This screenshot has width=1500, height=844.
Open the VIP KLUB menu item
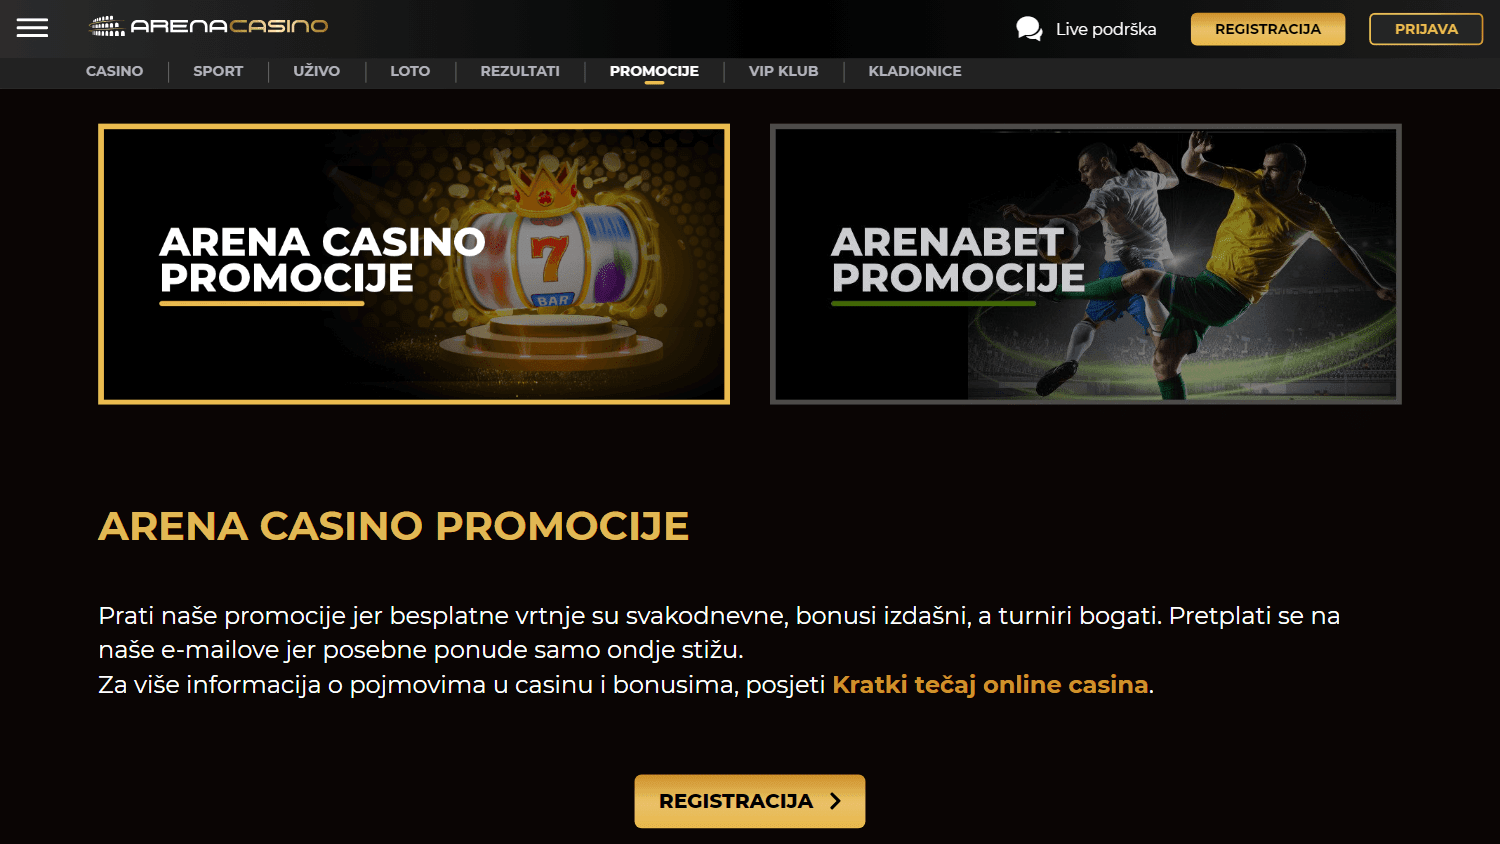[x=783, y=71]
